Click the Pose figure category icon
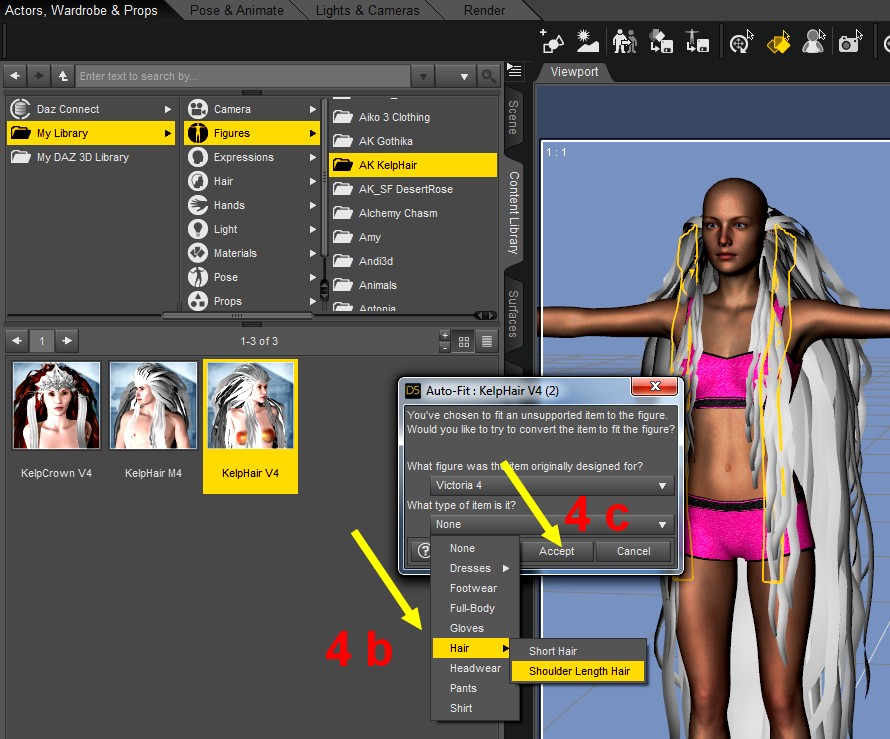 (x=198, y=277)
